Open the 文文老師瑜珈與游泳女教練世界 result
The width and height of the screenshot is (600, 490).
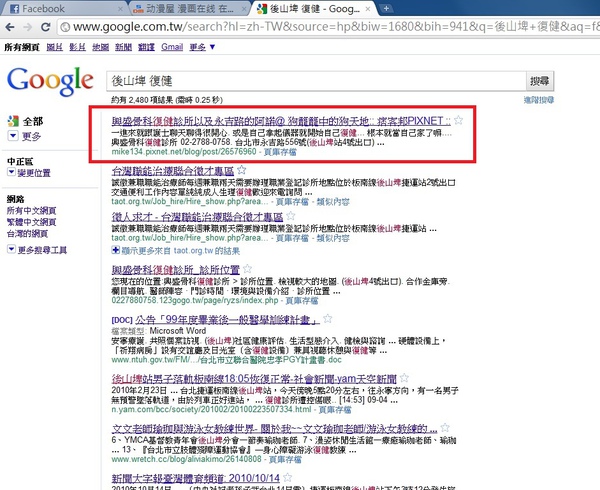[x=274, y=428]
